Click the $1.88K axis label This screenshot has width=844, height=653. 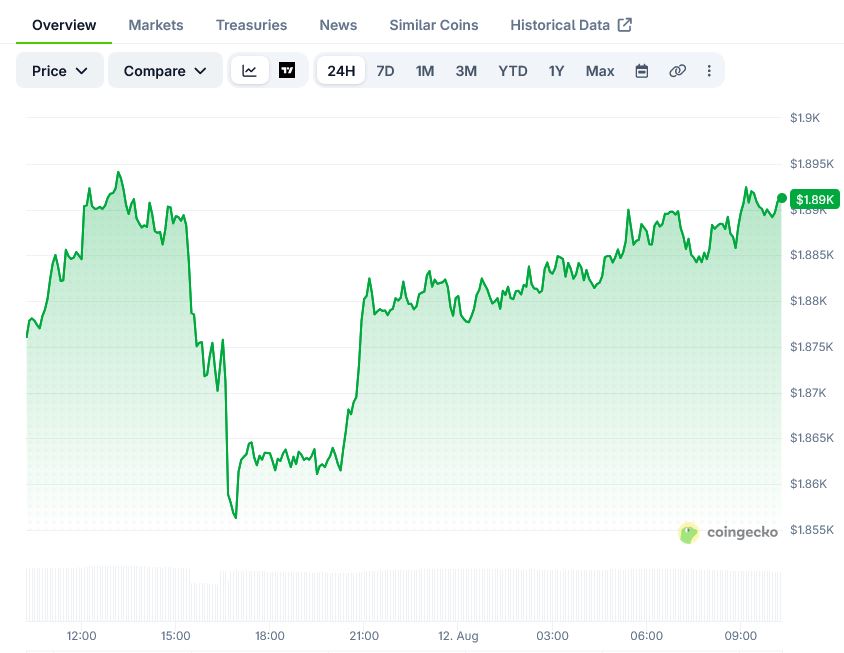click(808, 301)
